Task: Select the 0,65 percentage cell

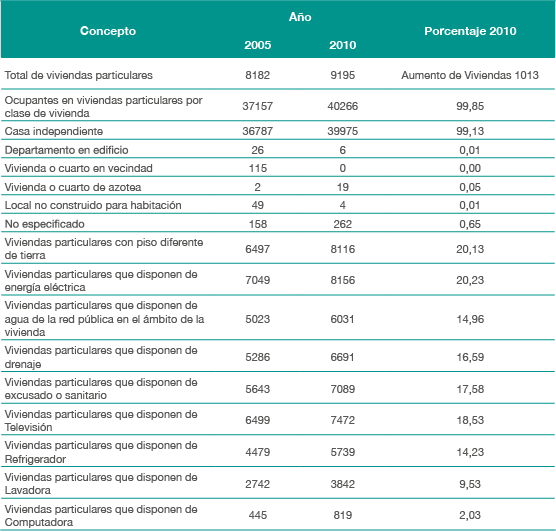Action: point(470,224)
